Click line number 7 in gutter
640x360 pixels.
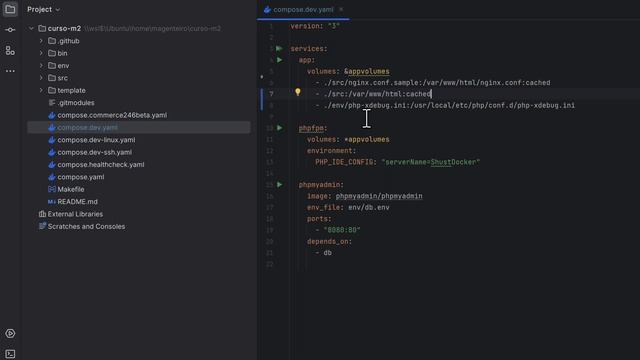[271, 94]
